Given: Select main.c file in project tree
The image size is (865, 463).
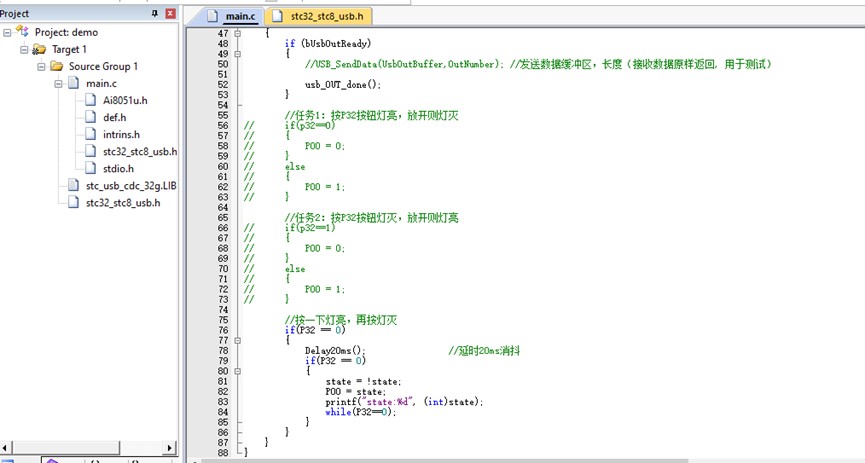Looking at the screenshot, I should 101,83.
